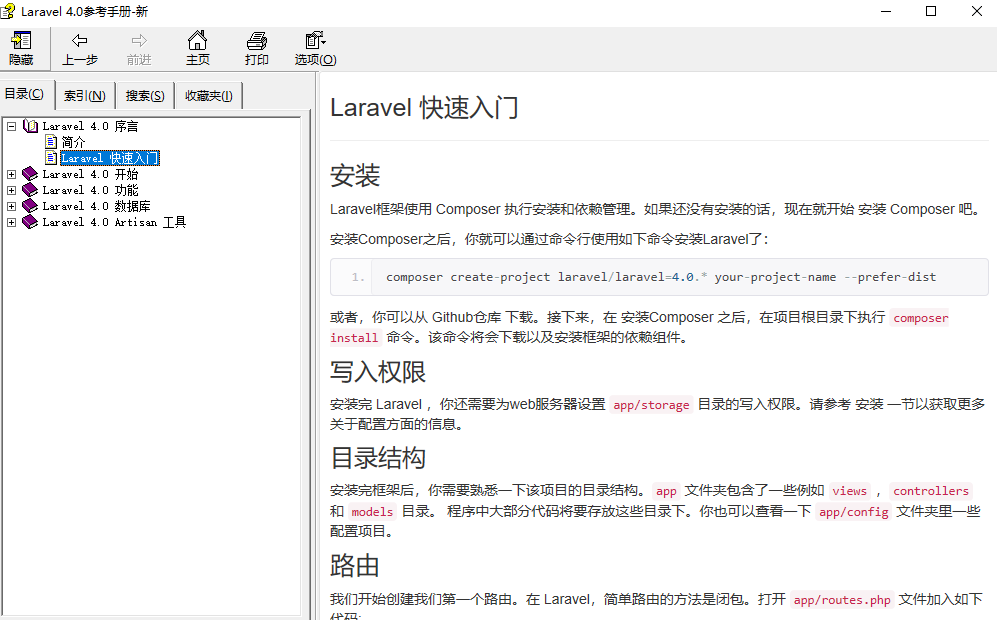Click the page icon beside 简介

click(x=51, y=142)
